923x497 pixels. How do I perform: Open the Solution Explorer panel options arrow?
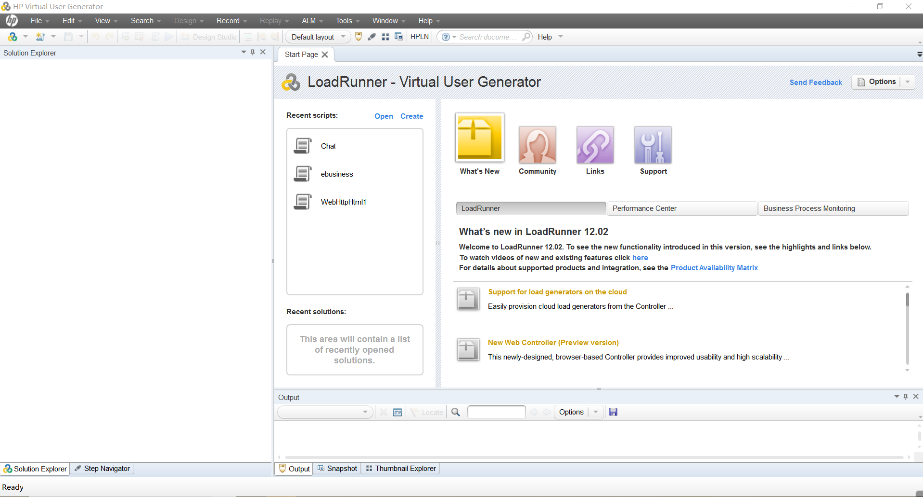coord(244,52)
